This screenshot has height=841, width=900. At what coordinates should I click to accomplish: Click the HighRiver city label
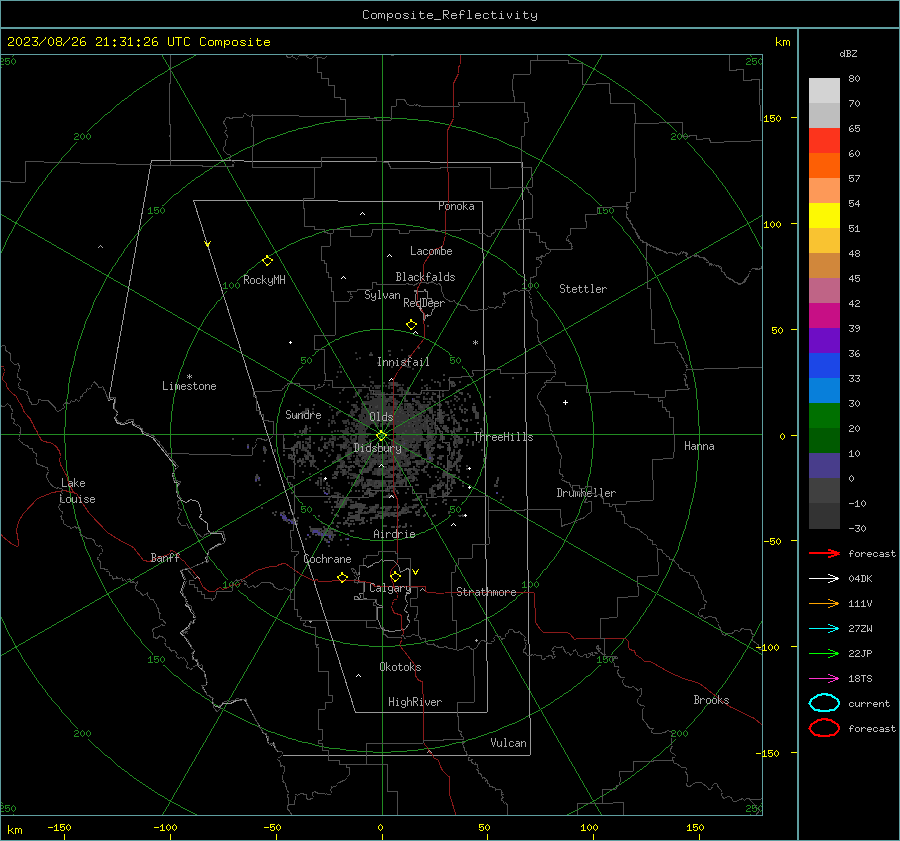pos(415,702)
